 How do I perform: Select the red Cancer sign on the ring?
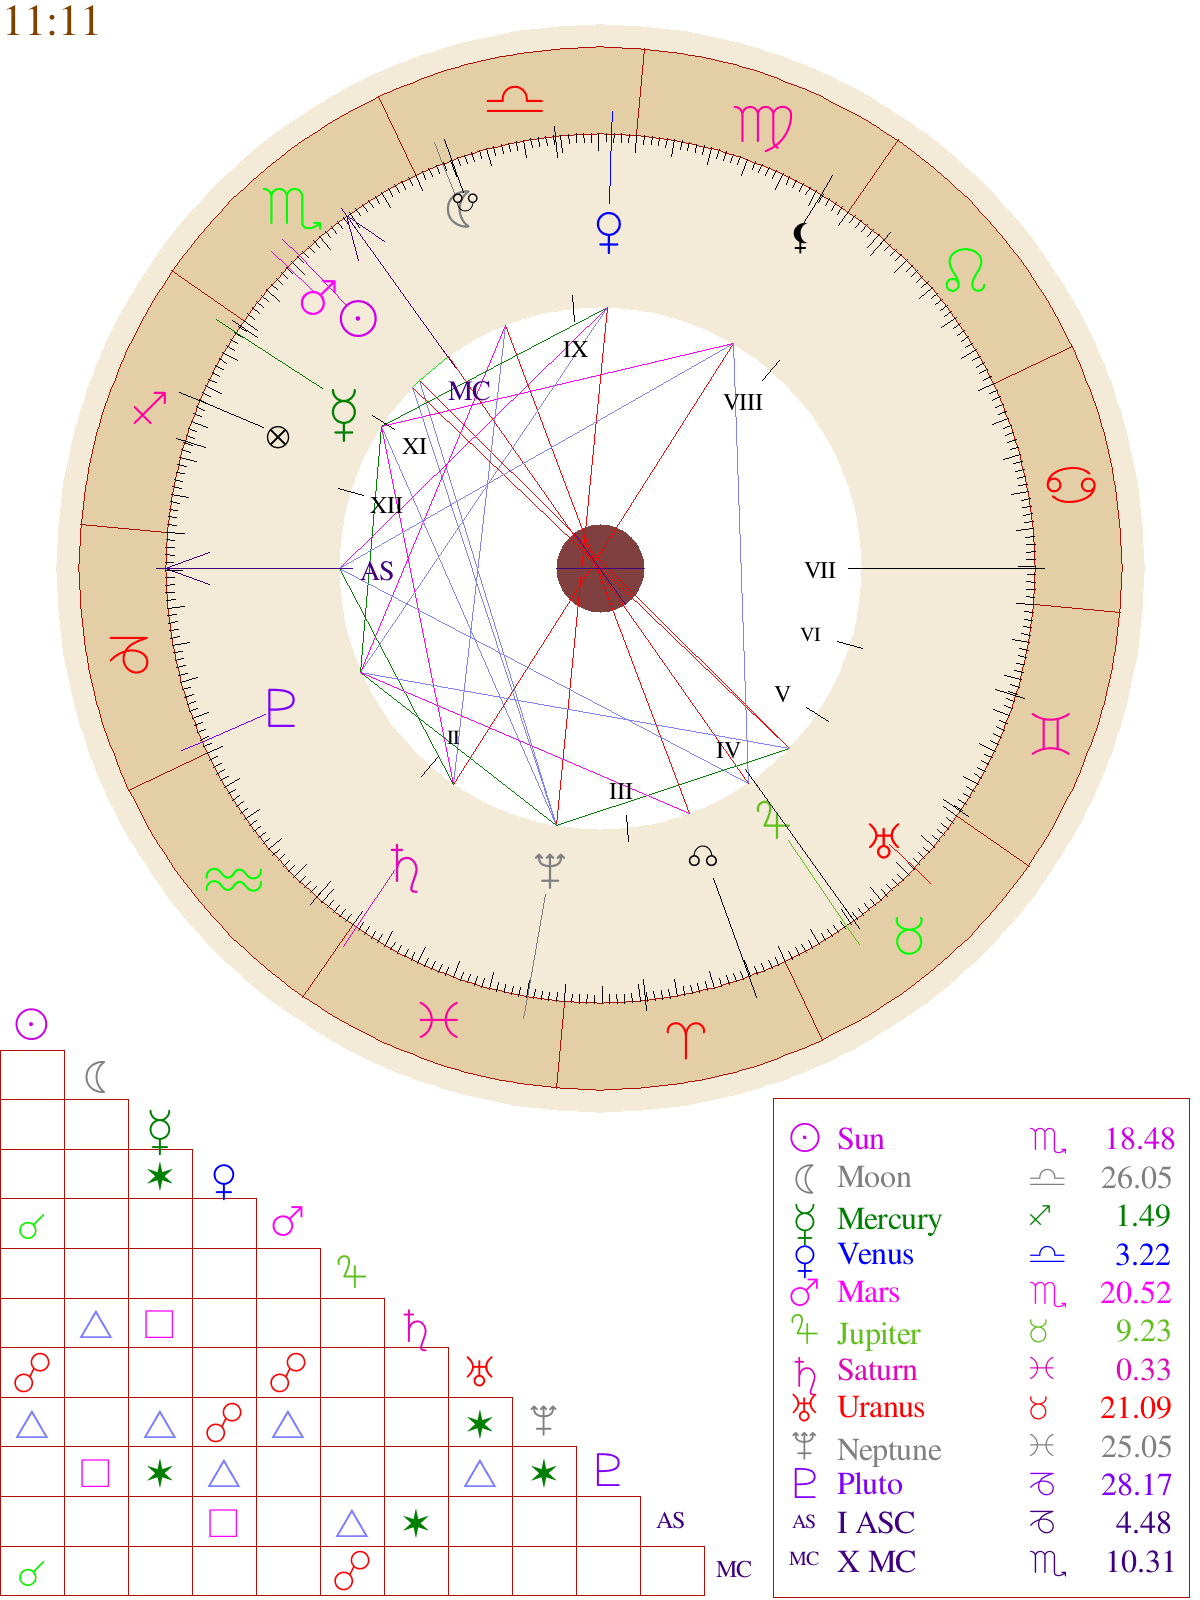pyautogui.click(x=1071, y=485)
